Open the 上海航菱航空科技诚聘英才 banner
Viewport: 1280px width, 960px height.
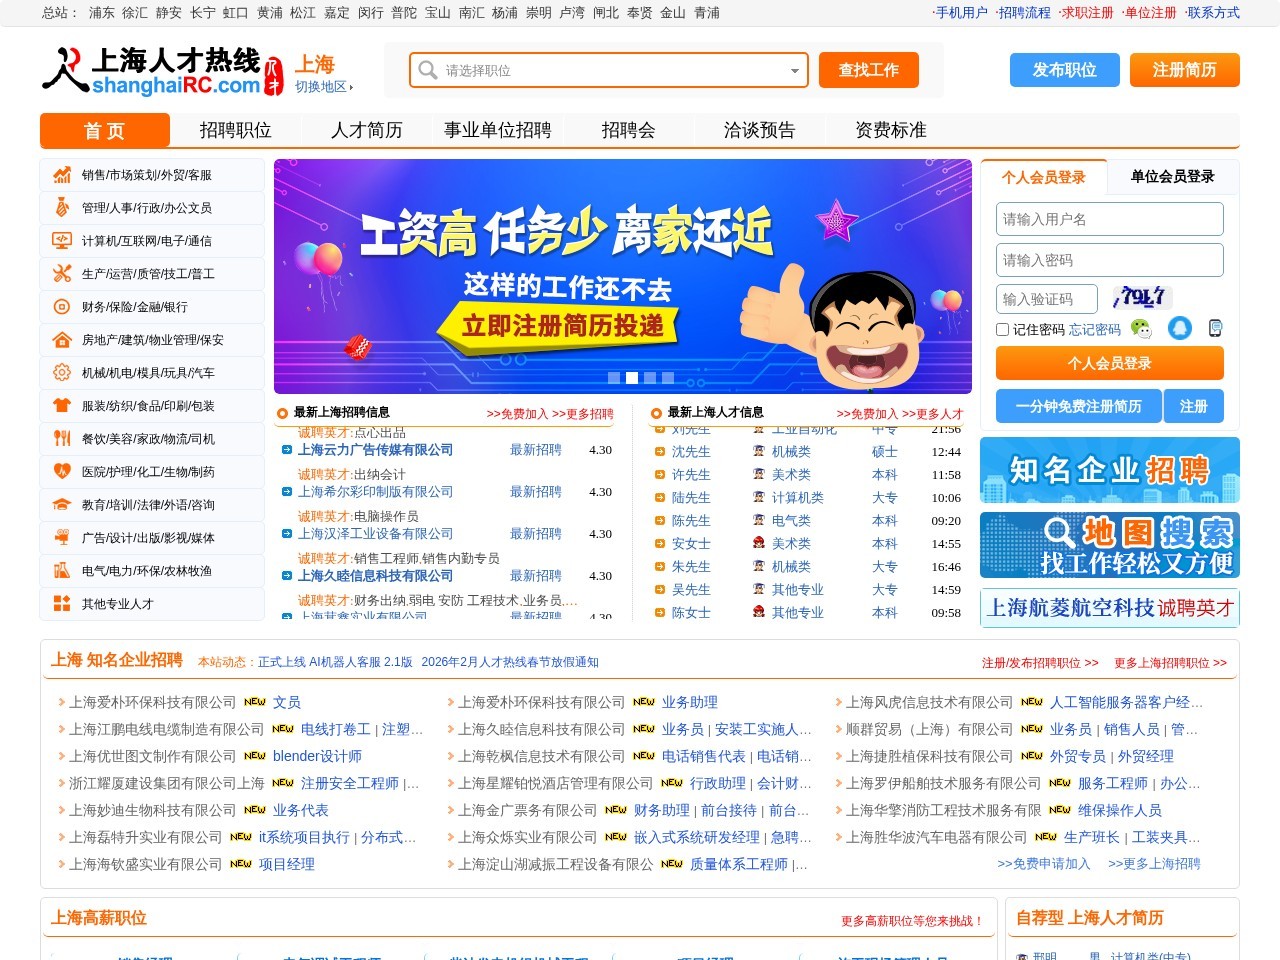1110,608
